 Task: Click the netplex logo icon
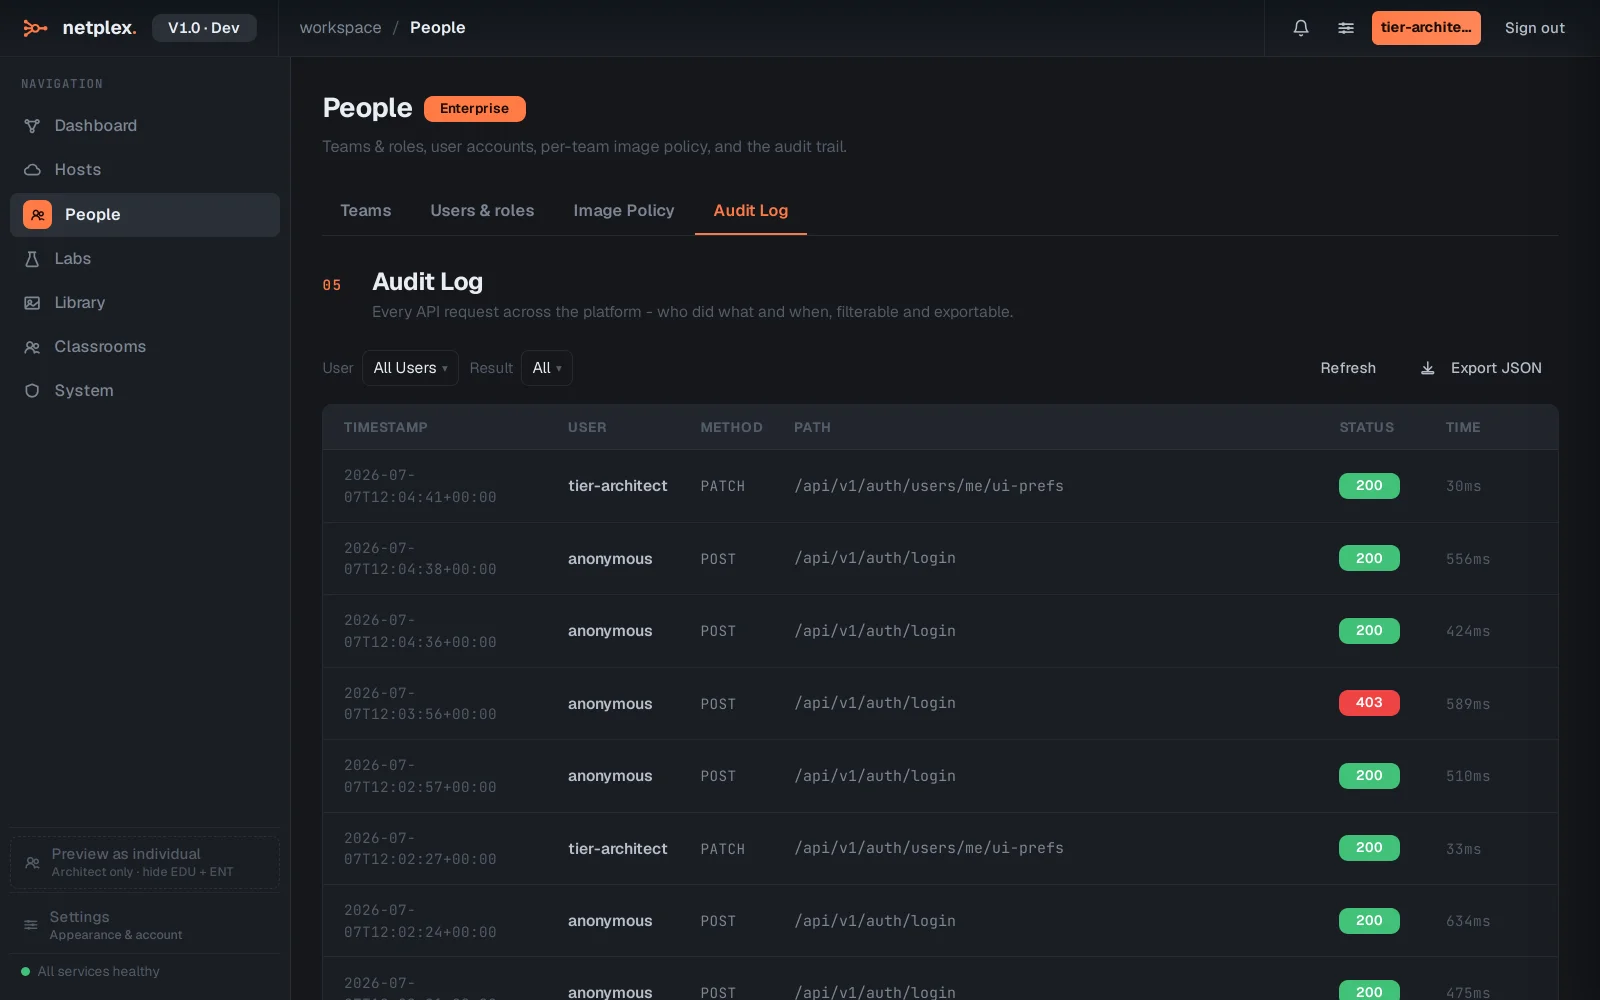click(x=35, y=28)
